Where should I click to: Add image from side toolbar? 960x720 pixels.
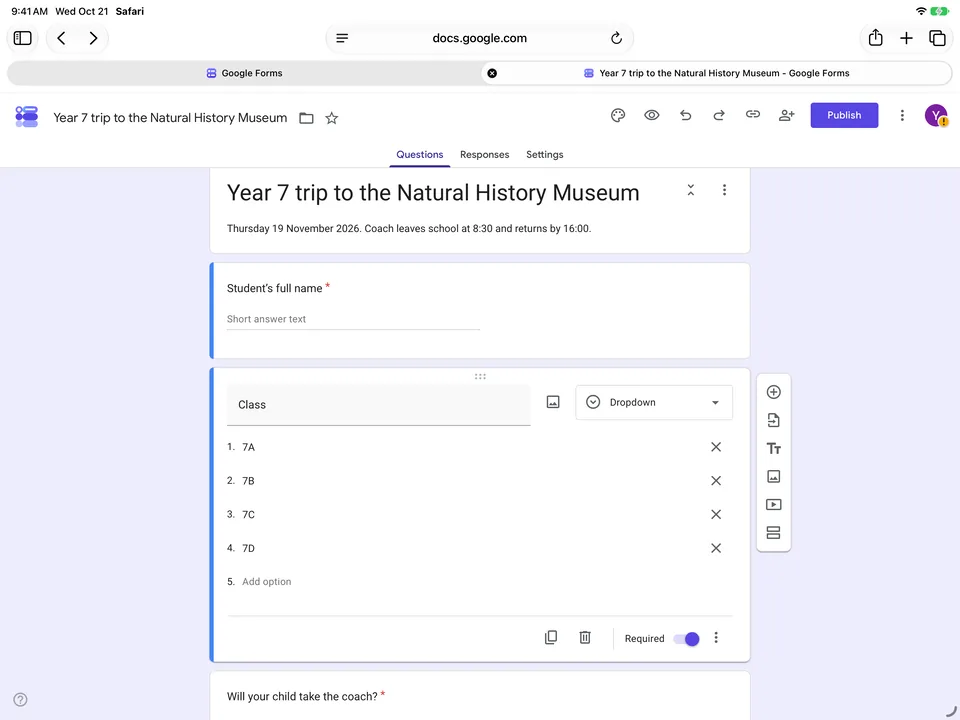pos(773,476)
